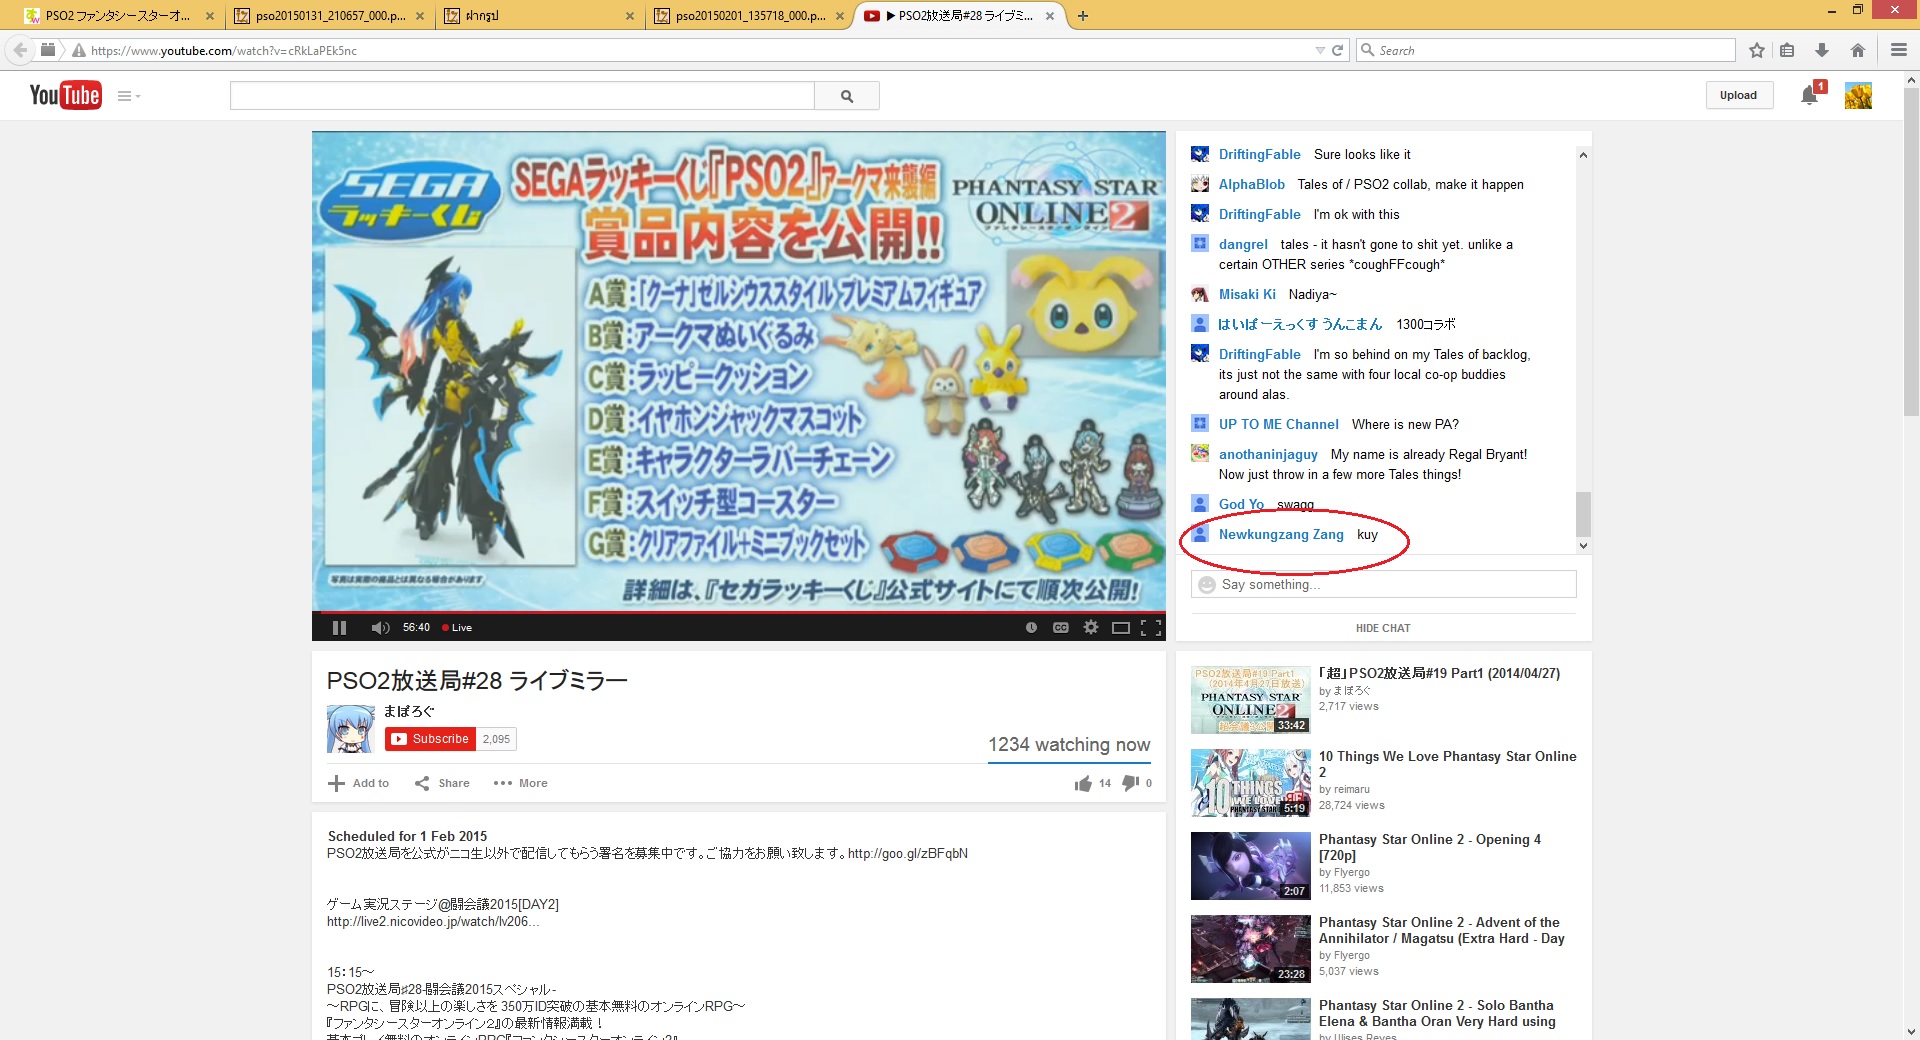
Task: Open anothaninjaguy's chat profile
Action: coord(1268,454)
